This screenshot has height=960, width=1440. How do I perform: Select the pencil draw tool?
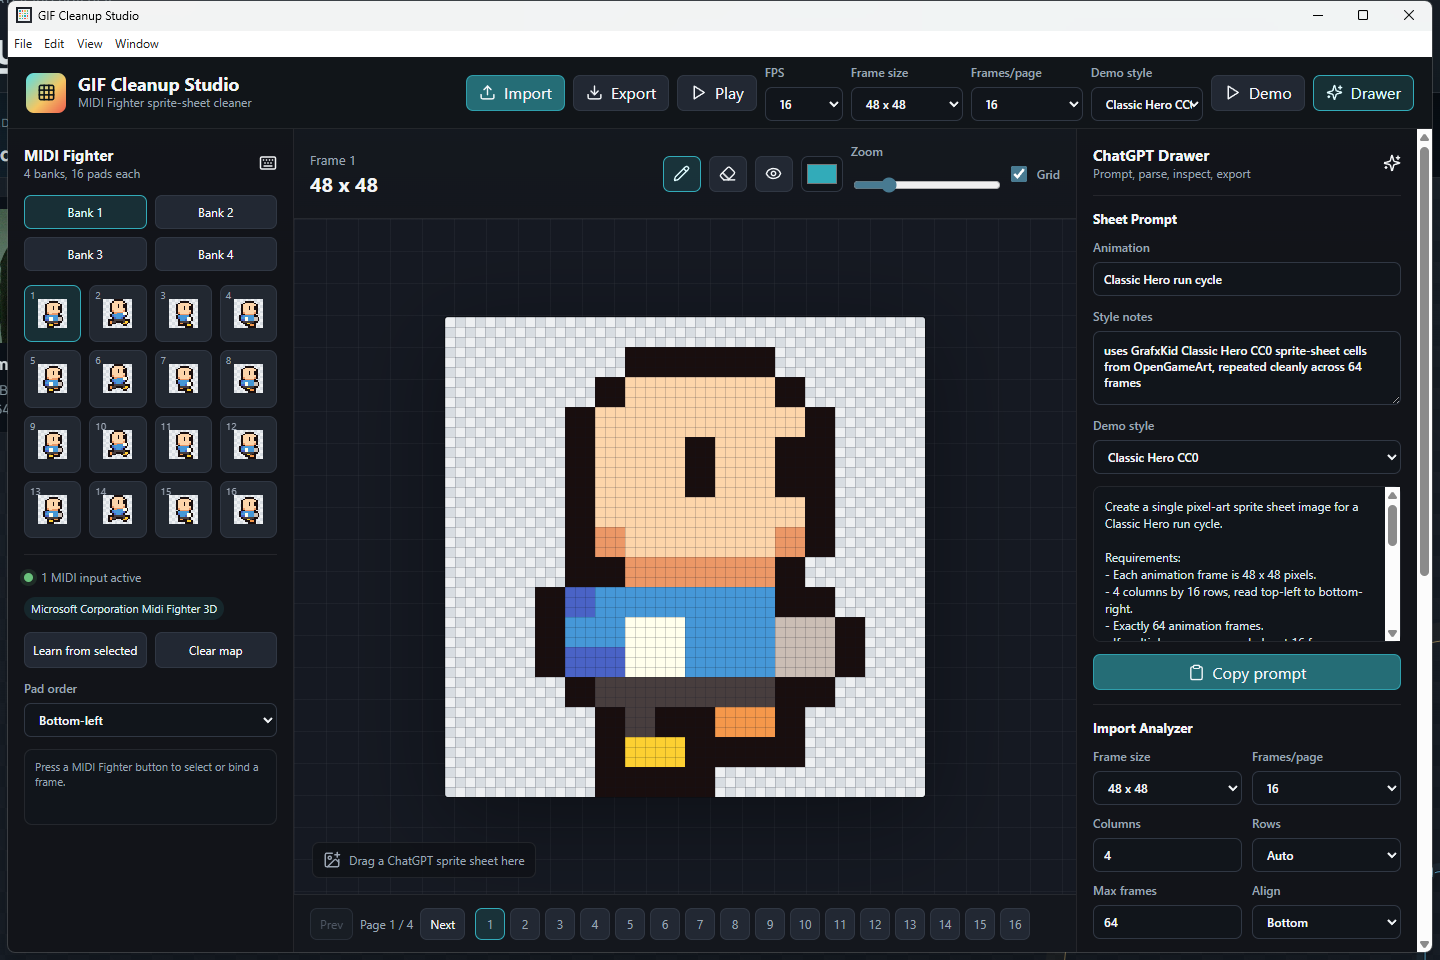[682, 174]
